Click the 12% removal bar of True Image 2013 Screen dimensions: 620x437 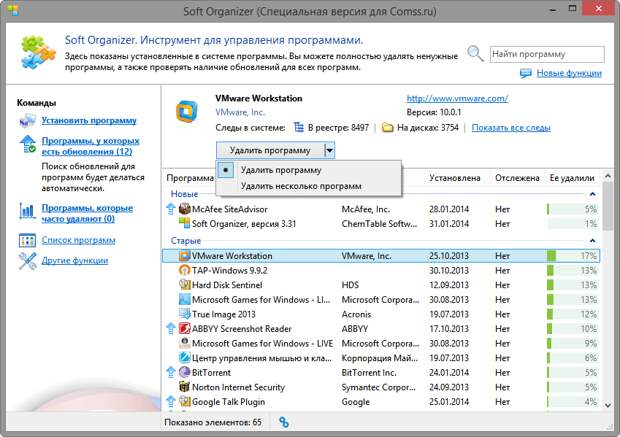click(x=572, y=314)
